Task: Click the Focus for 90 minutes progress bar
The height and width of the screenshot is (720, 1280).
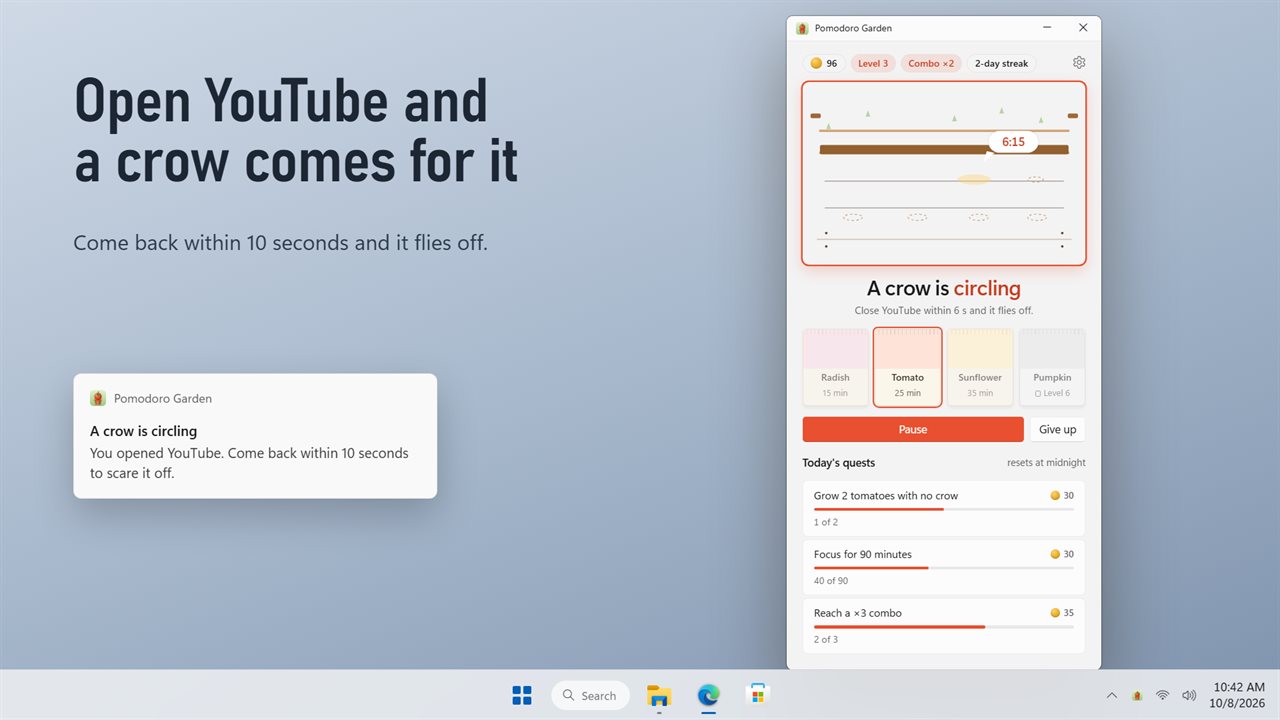Action: [x=944, y=568]
